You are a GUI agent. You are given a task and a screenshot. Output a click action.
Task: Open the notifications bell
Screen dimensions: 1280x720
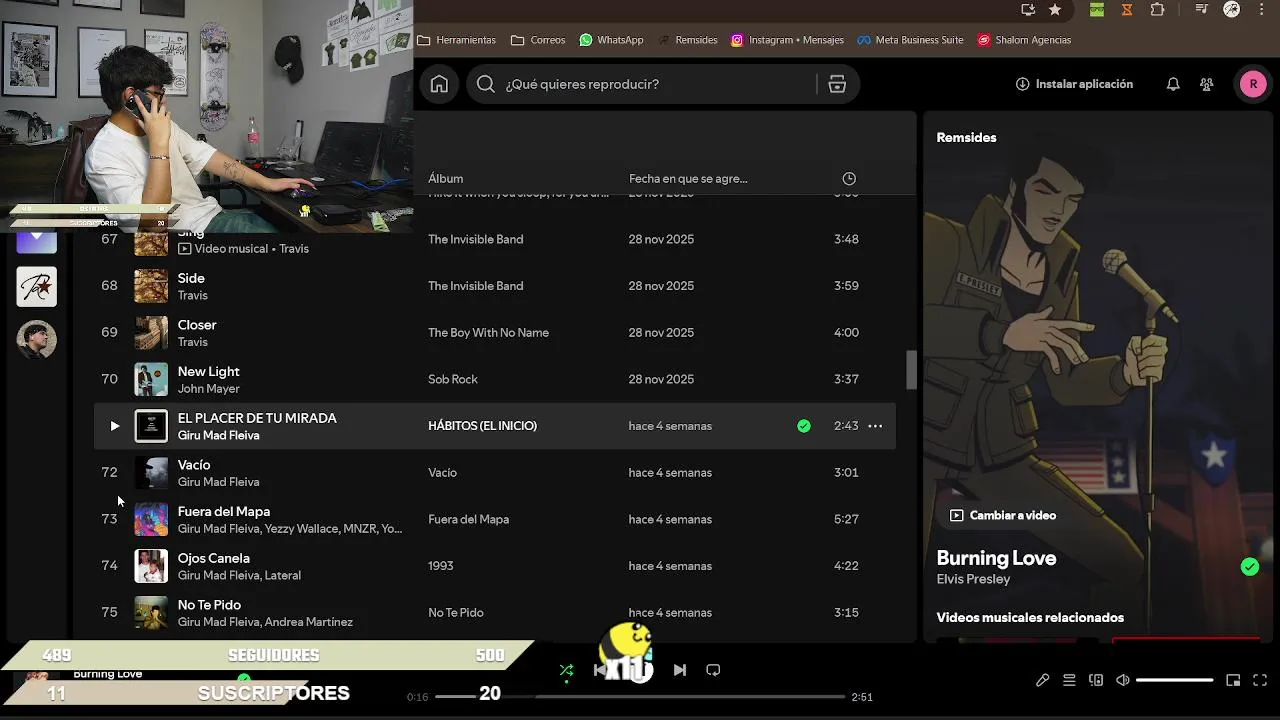pos(1173,84)
